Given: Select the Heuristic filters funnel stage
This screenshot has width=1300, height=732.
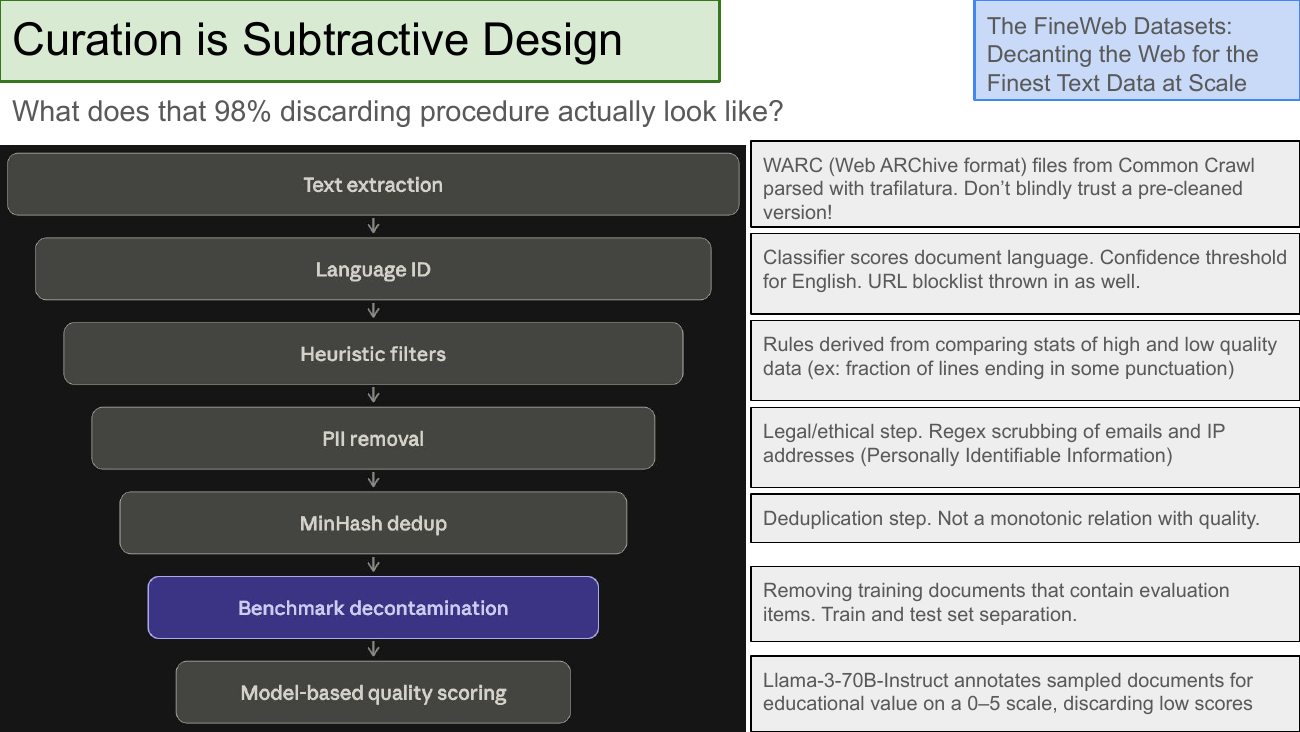Looking at the screenshot, I should pyautogui.click(x=373, y=354).
